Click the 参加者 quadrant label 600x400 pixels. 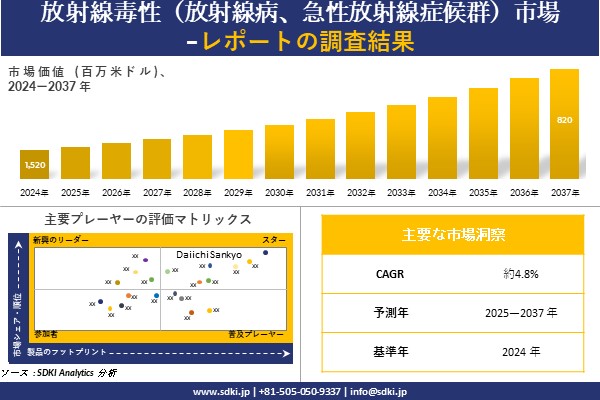point(46,331)
